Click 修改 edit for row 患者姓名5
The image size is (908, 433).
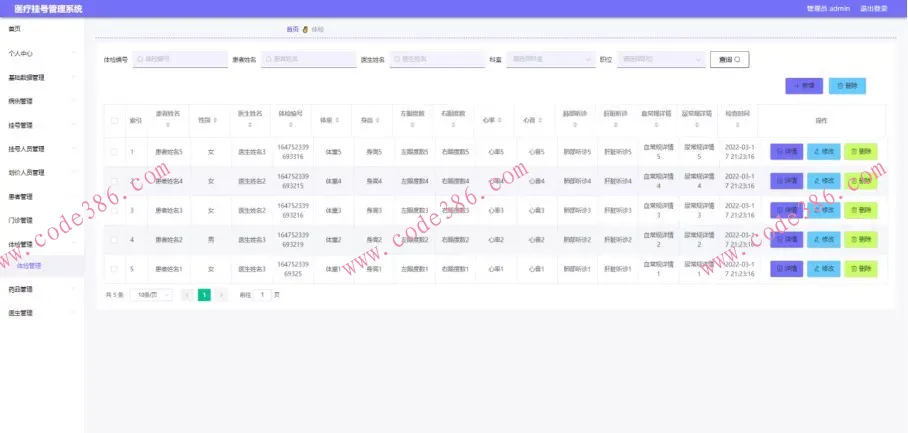click(823, 152)
